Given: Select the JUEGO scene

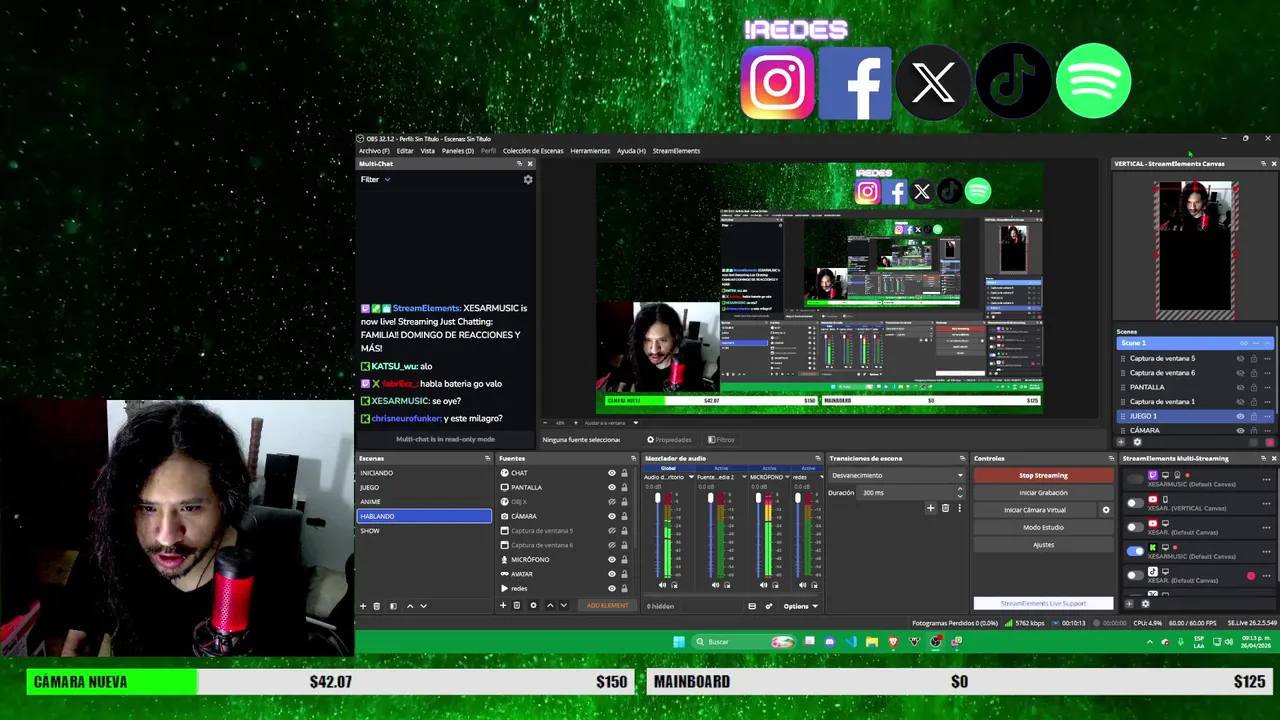Looking at the screenshot, I should pos(424,487).
